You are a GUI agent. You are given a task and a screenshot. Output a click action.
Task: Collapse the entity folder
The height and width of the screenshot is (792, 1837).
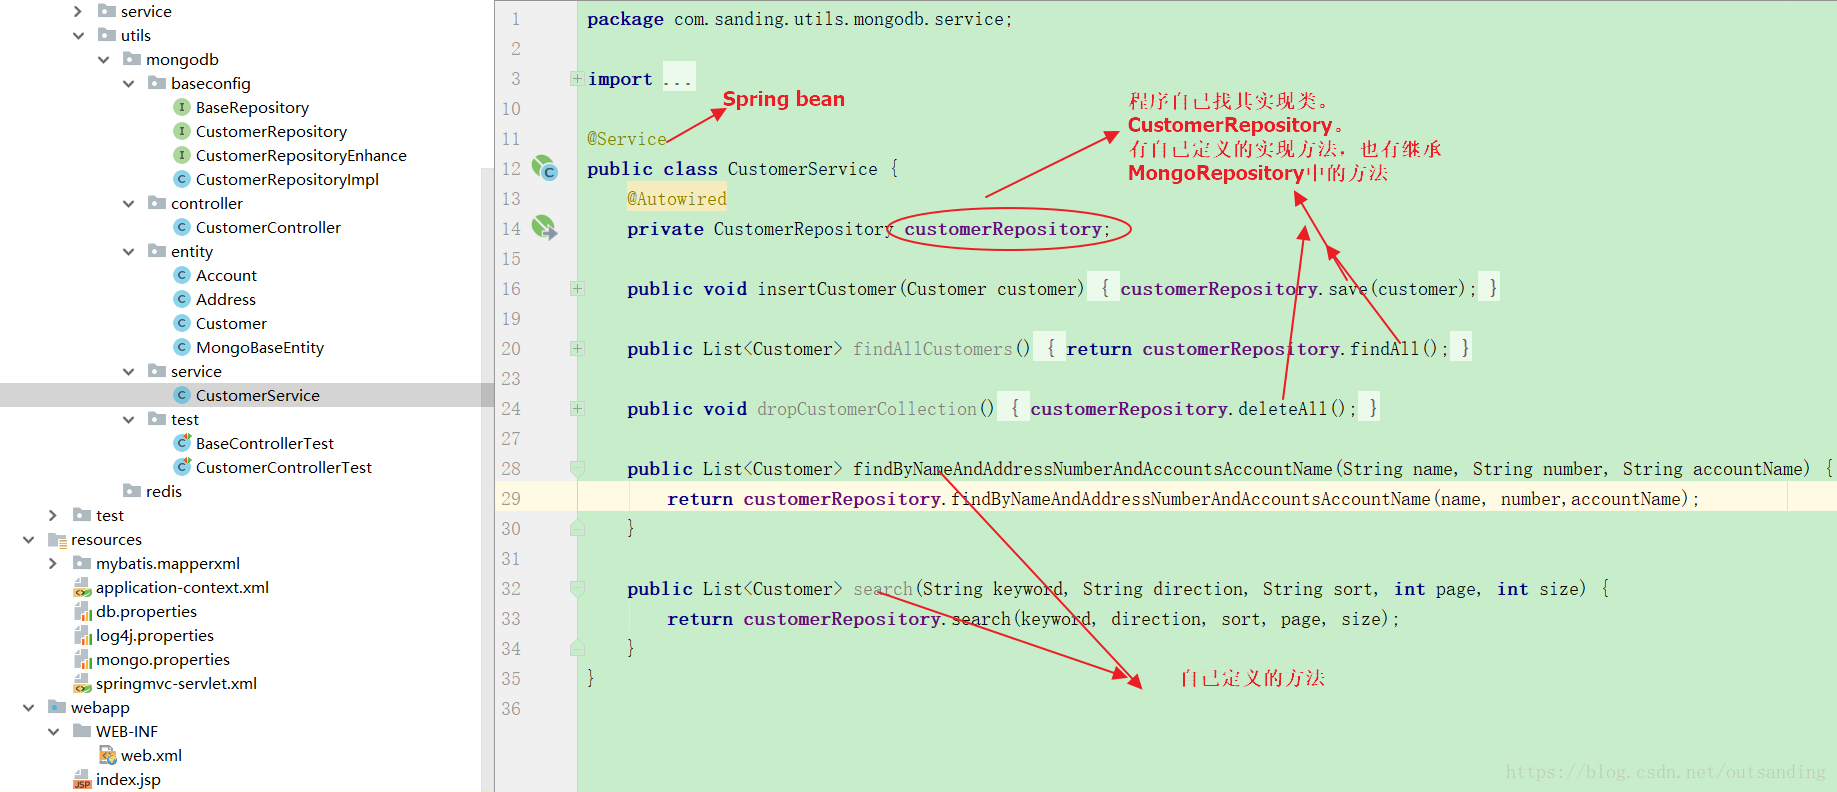(128, 251)
